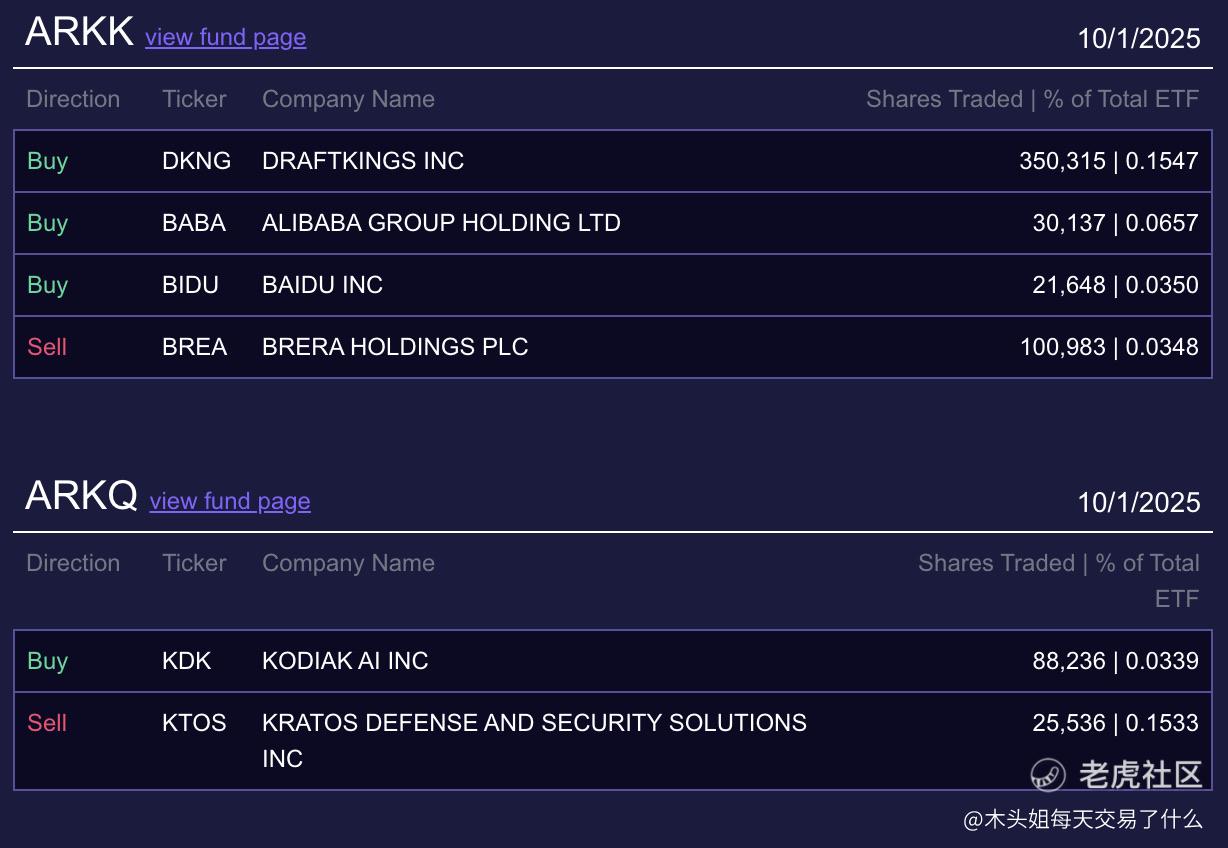Click the BIDU ticker cell
1228x848 pixels.
click(x=190, y=285)
